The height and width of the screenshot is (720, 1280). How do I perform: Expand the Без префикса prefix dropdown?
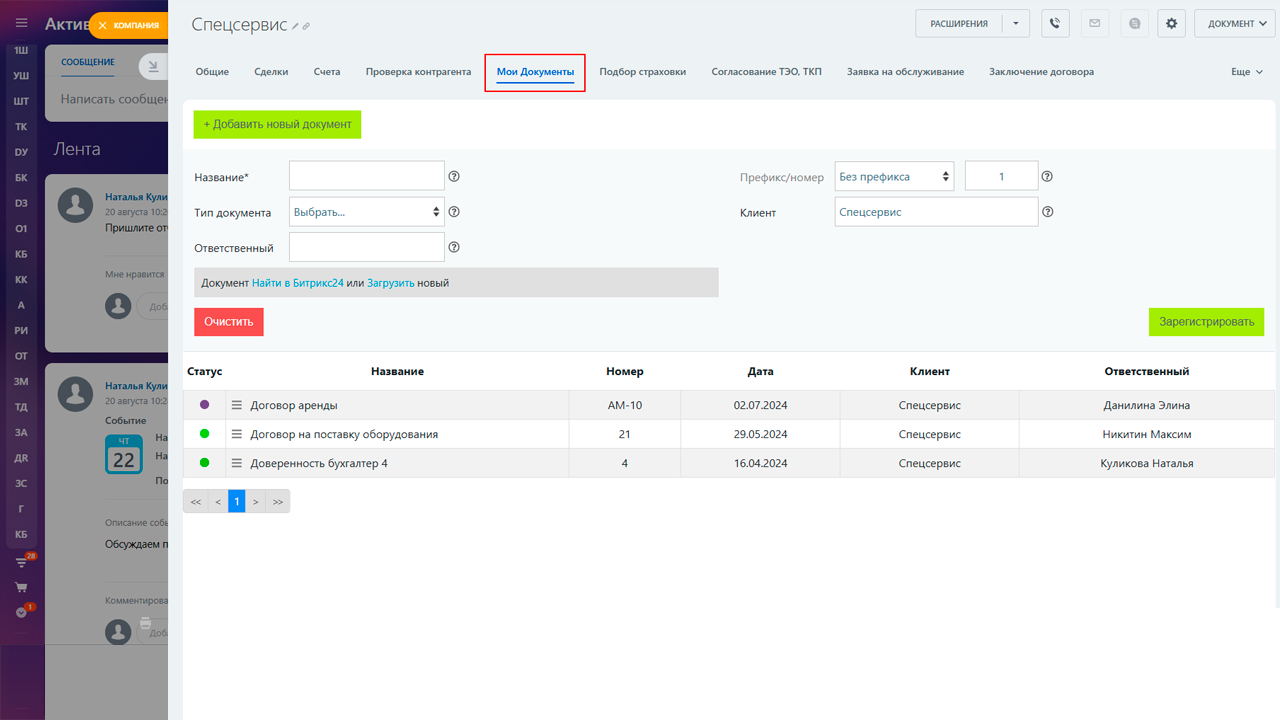click(894, 177)
